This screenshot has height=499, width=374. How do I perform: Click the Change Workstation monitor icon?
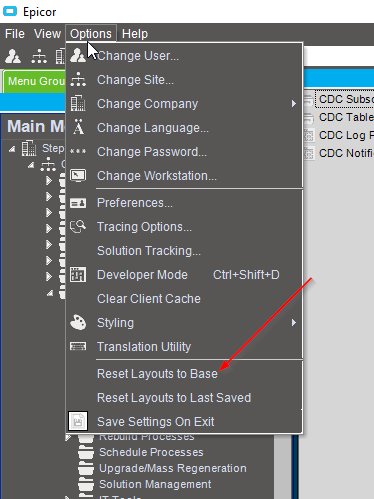point(78,175)
